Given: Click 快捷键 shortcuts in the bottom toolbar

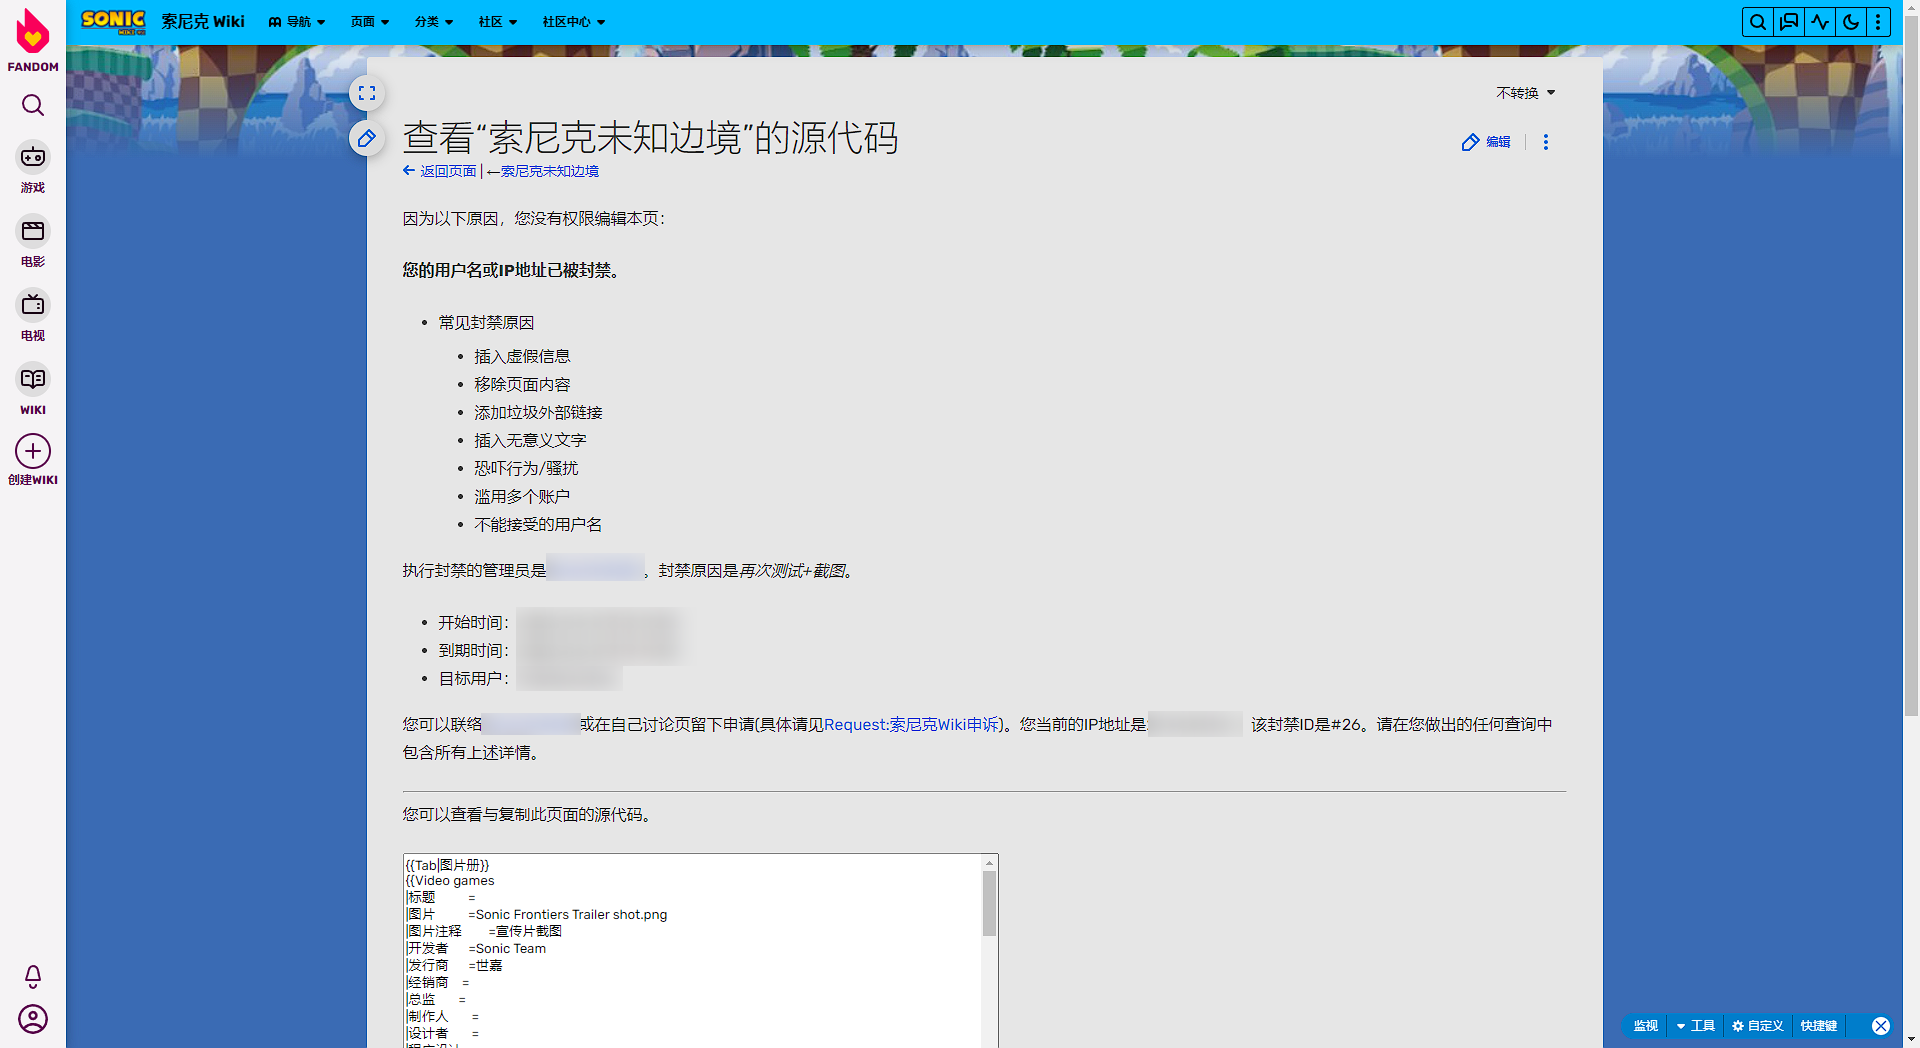Looking at the screenshot, I should point(1819,1026).
